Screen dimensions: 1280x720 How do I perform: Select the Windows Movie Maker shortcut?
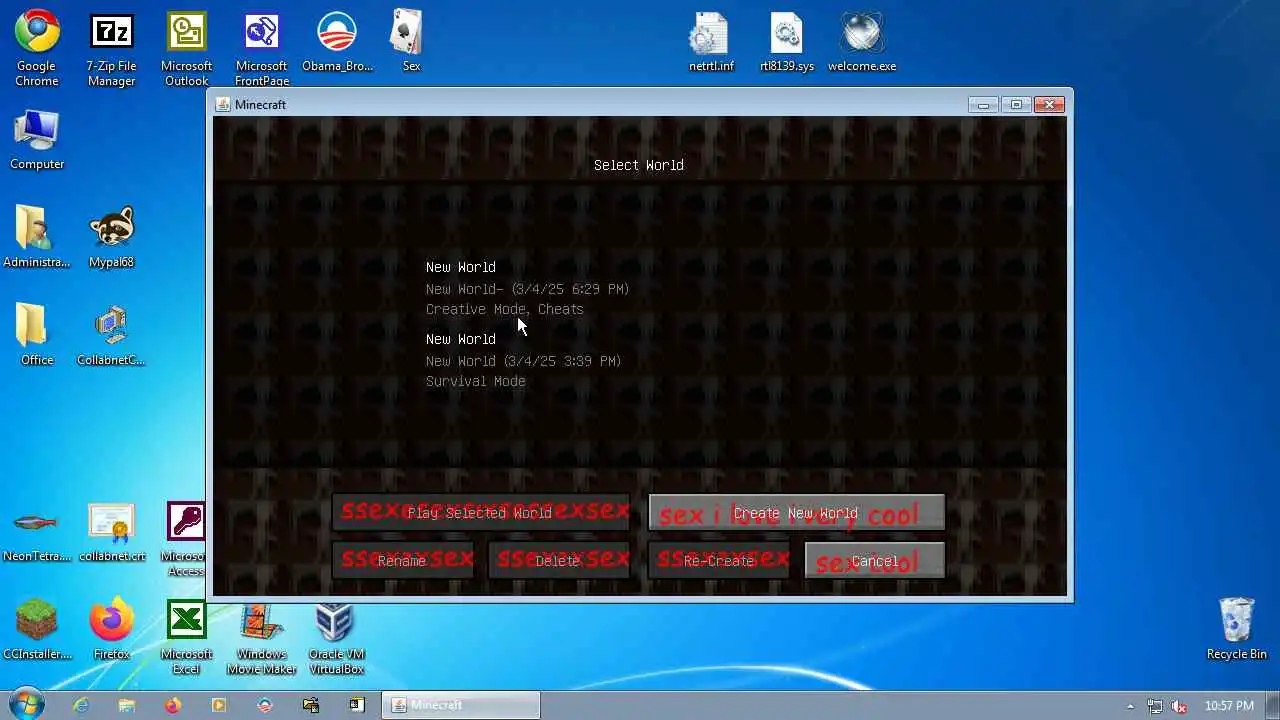point(262,637)
